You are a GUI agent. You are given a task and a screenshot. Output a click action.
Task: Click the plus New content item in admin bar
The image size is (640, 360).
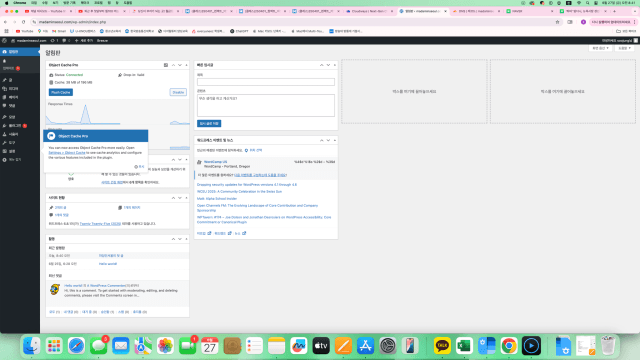(84, 40)
